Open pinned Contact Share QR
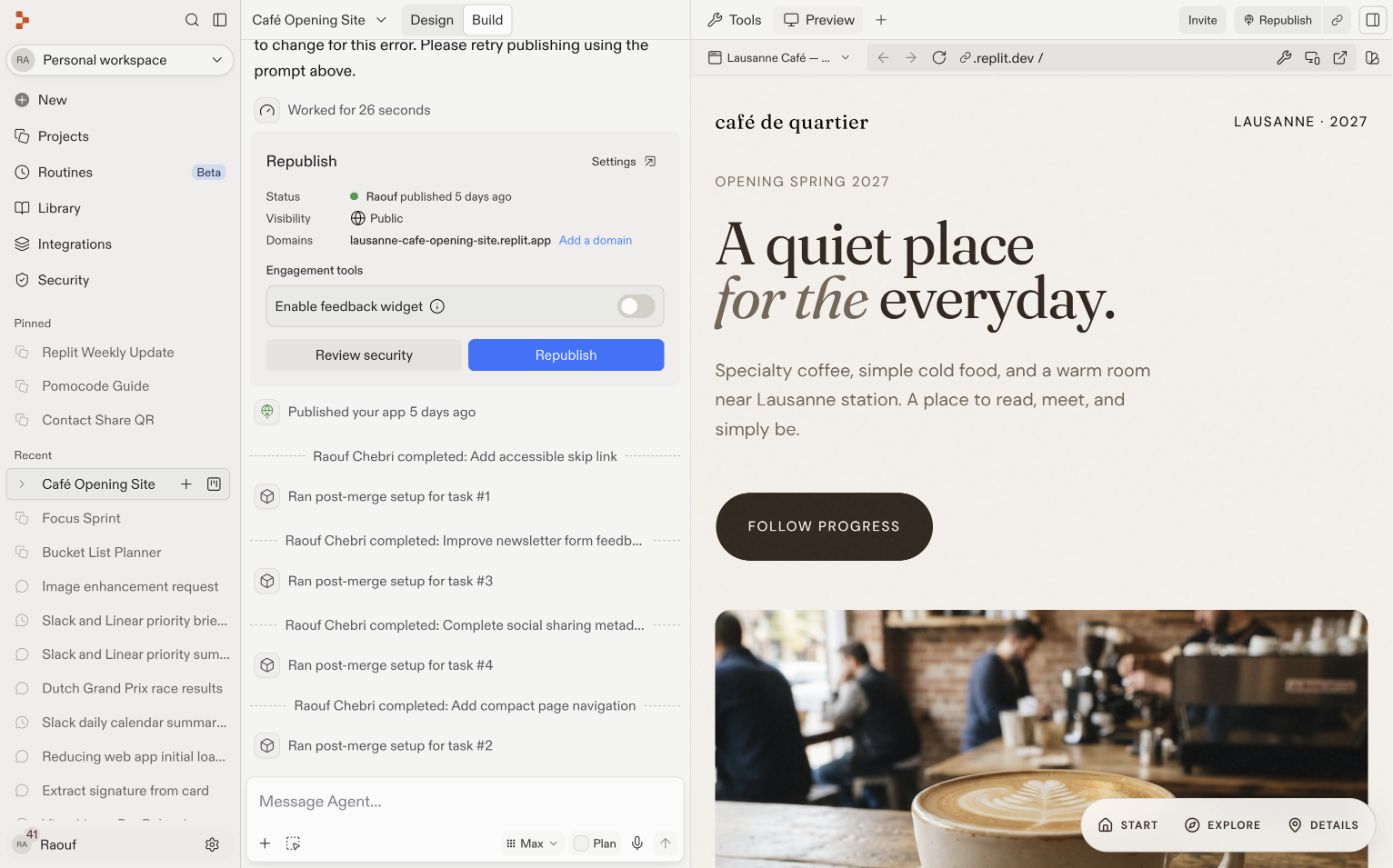1393x868 pixels. coord(118,420)
